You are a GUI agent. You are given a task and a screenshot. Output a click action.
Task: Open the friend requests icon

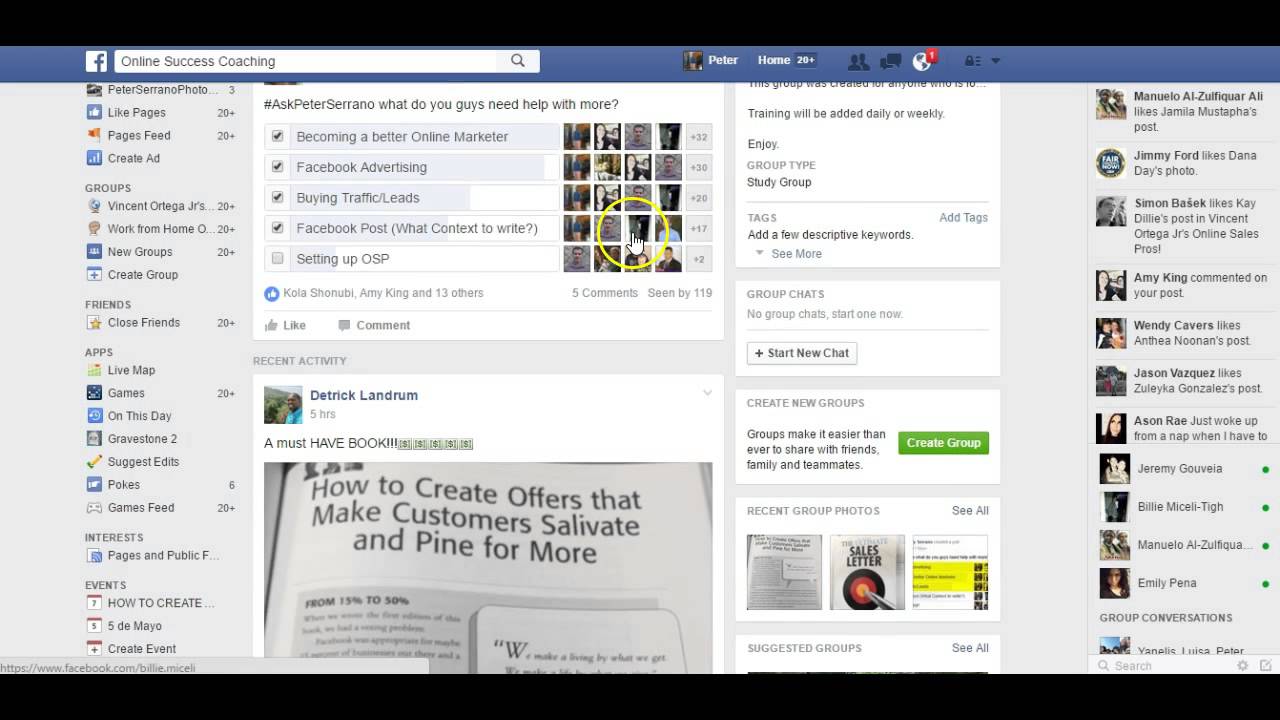pyautogui.click(x=858, y=61)
